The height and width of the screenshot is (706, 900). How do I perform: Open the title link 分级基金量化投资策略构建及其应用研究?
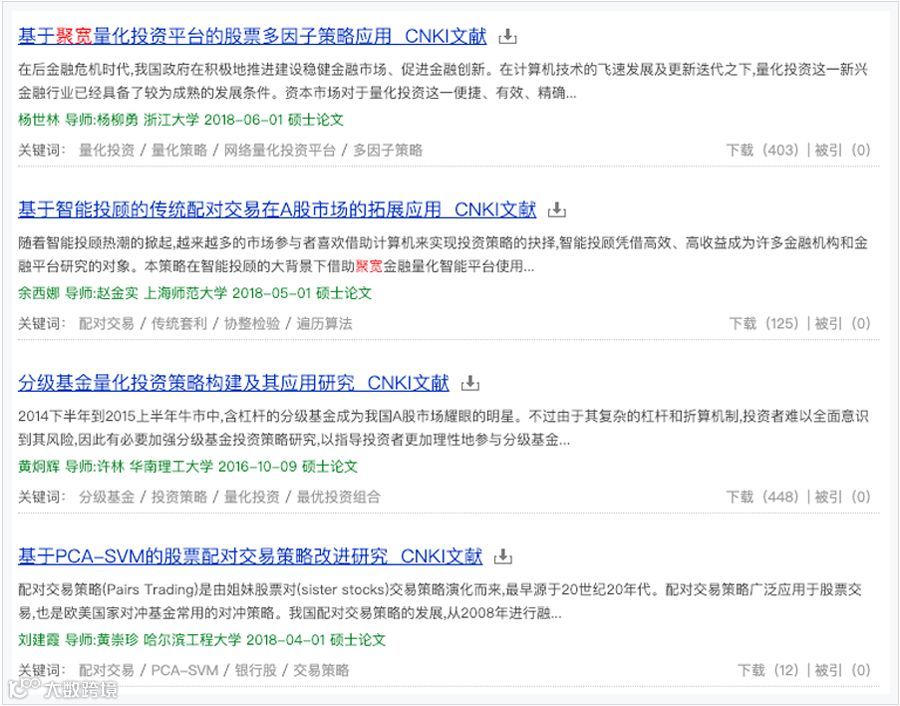(233, 383)
